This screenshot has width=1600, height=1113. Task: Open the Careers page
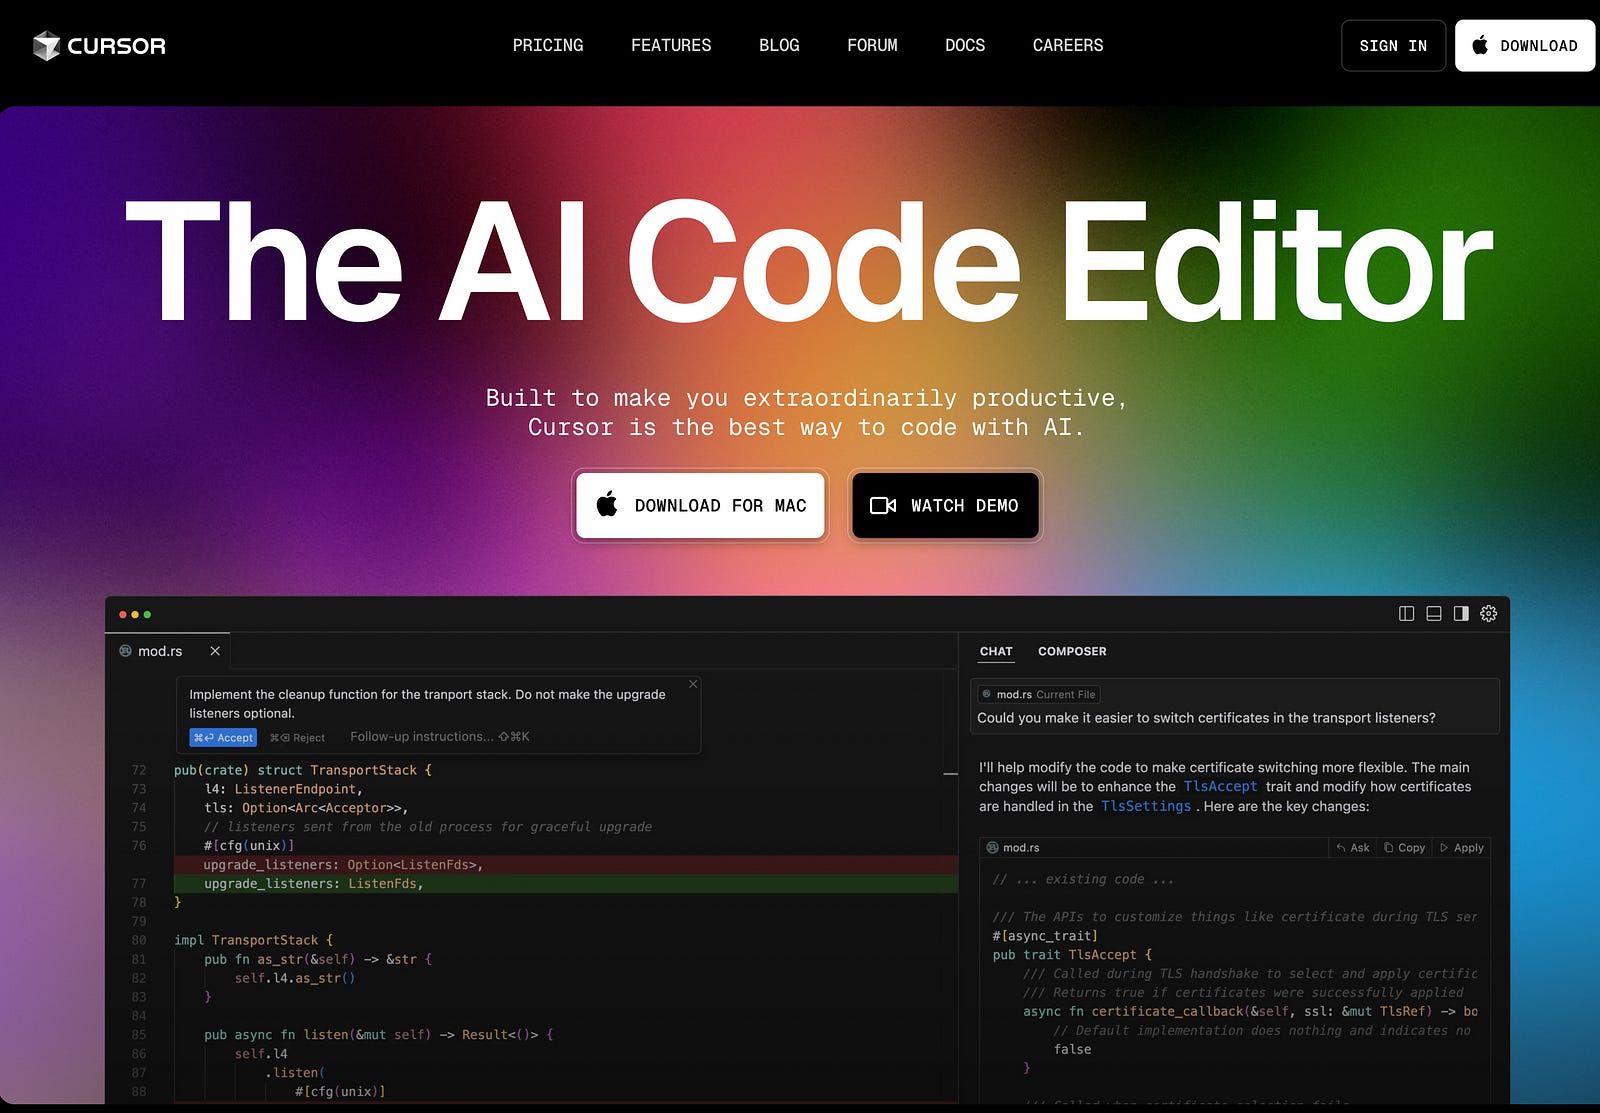tap(1068, 45)
